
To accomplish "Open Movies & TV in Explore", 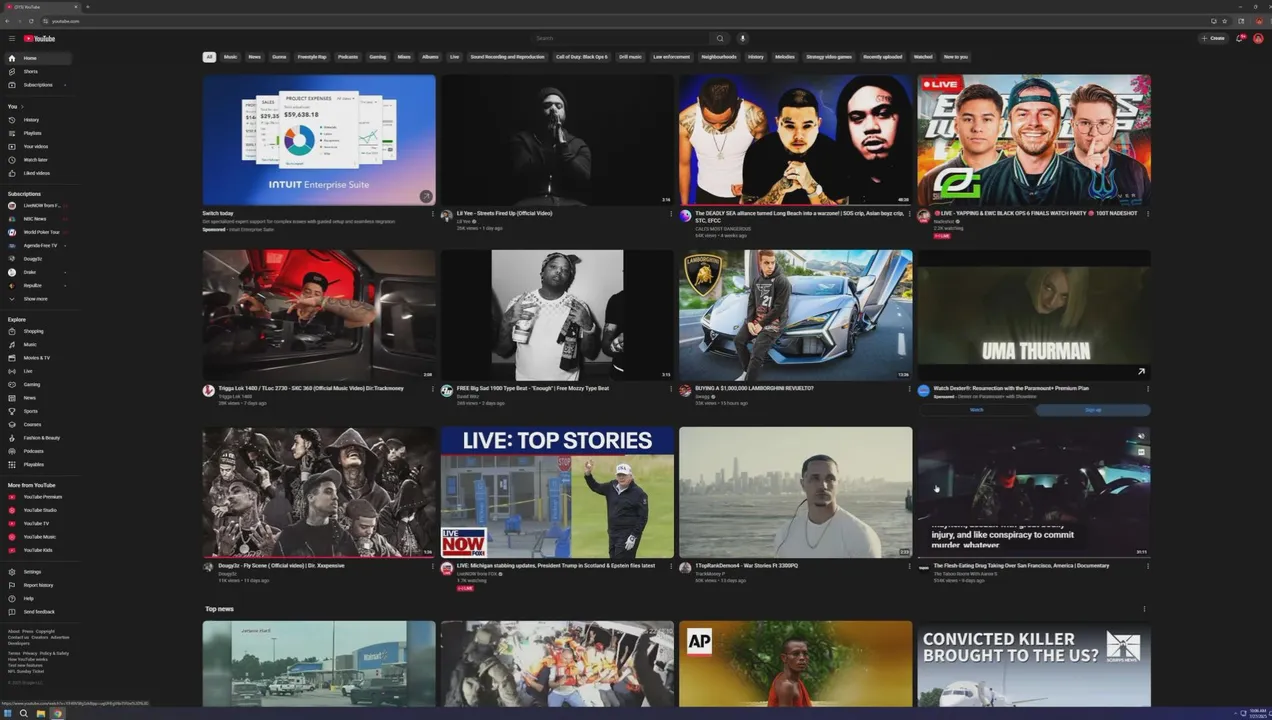I will coord(38,358).
